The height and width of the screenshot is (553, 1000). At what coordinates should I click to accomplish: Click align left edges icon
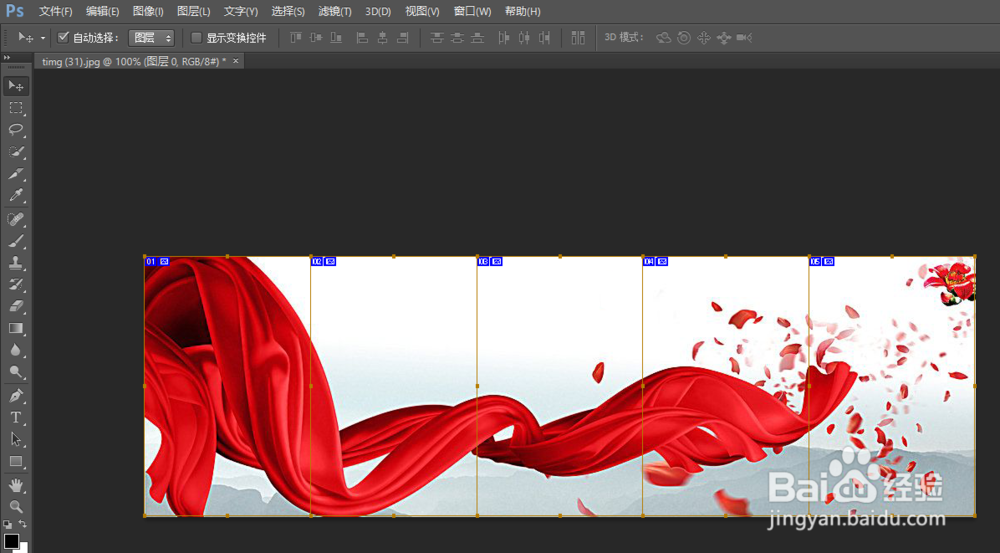pyautogui.click(x=362, y=38)
